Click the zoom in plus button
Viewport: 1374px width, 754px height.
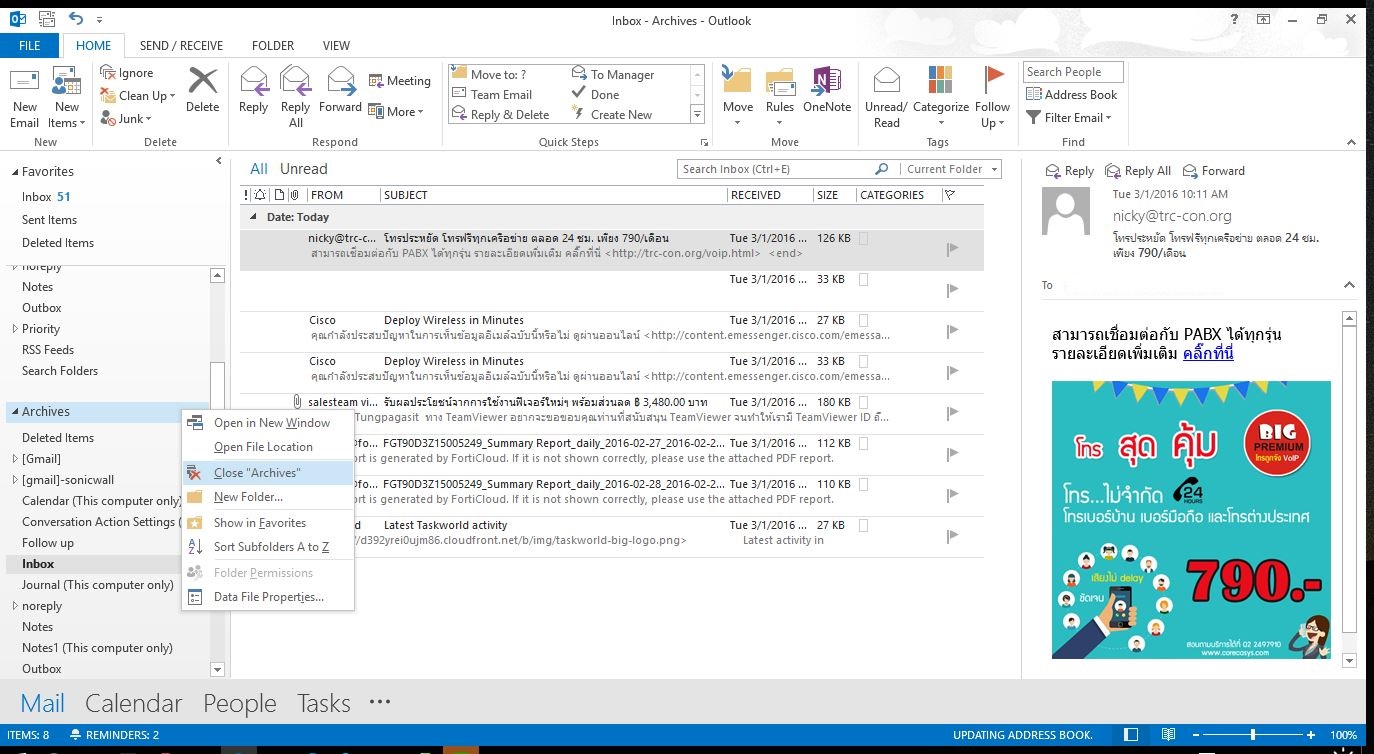tap(1311, 735)
